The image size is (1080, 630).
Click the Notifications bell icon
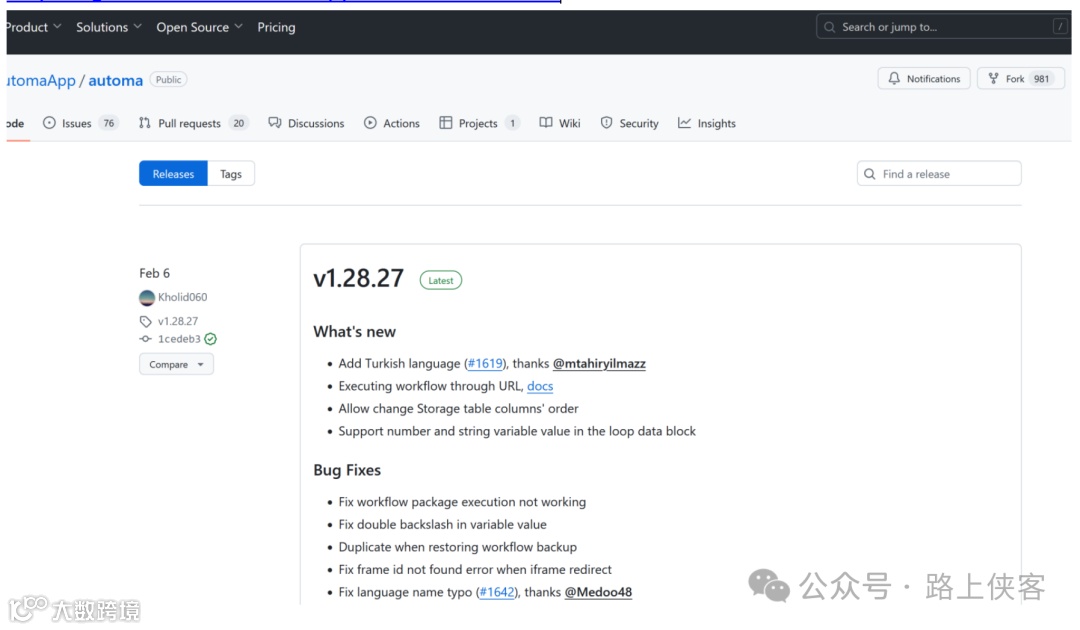click(894, 78)
